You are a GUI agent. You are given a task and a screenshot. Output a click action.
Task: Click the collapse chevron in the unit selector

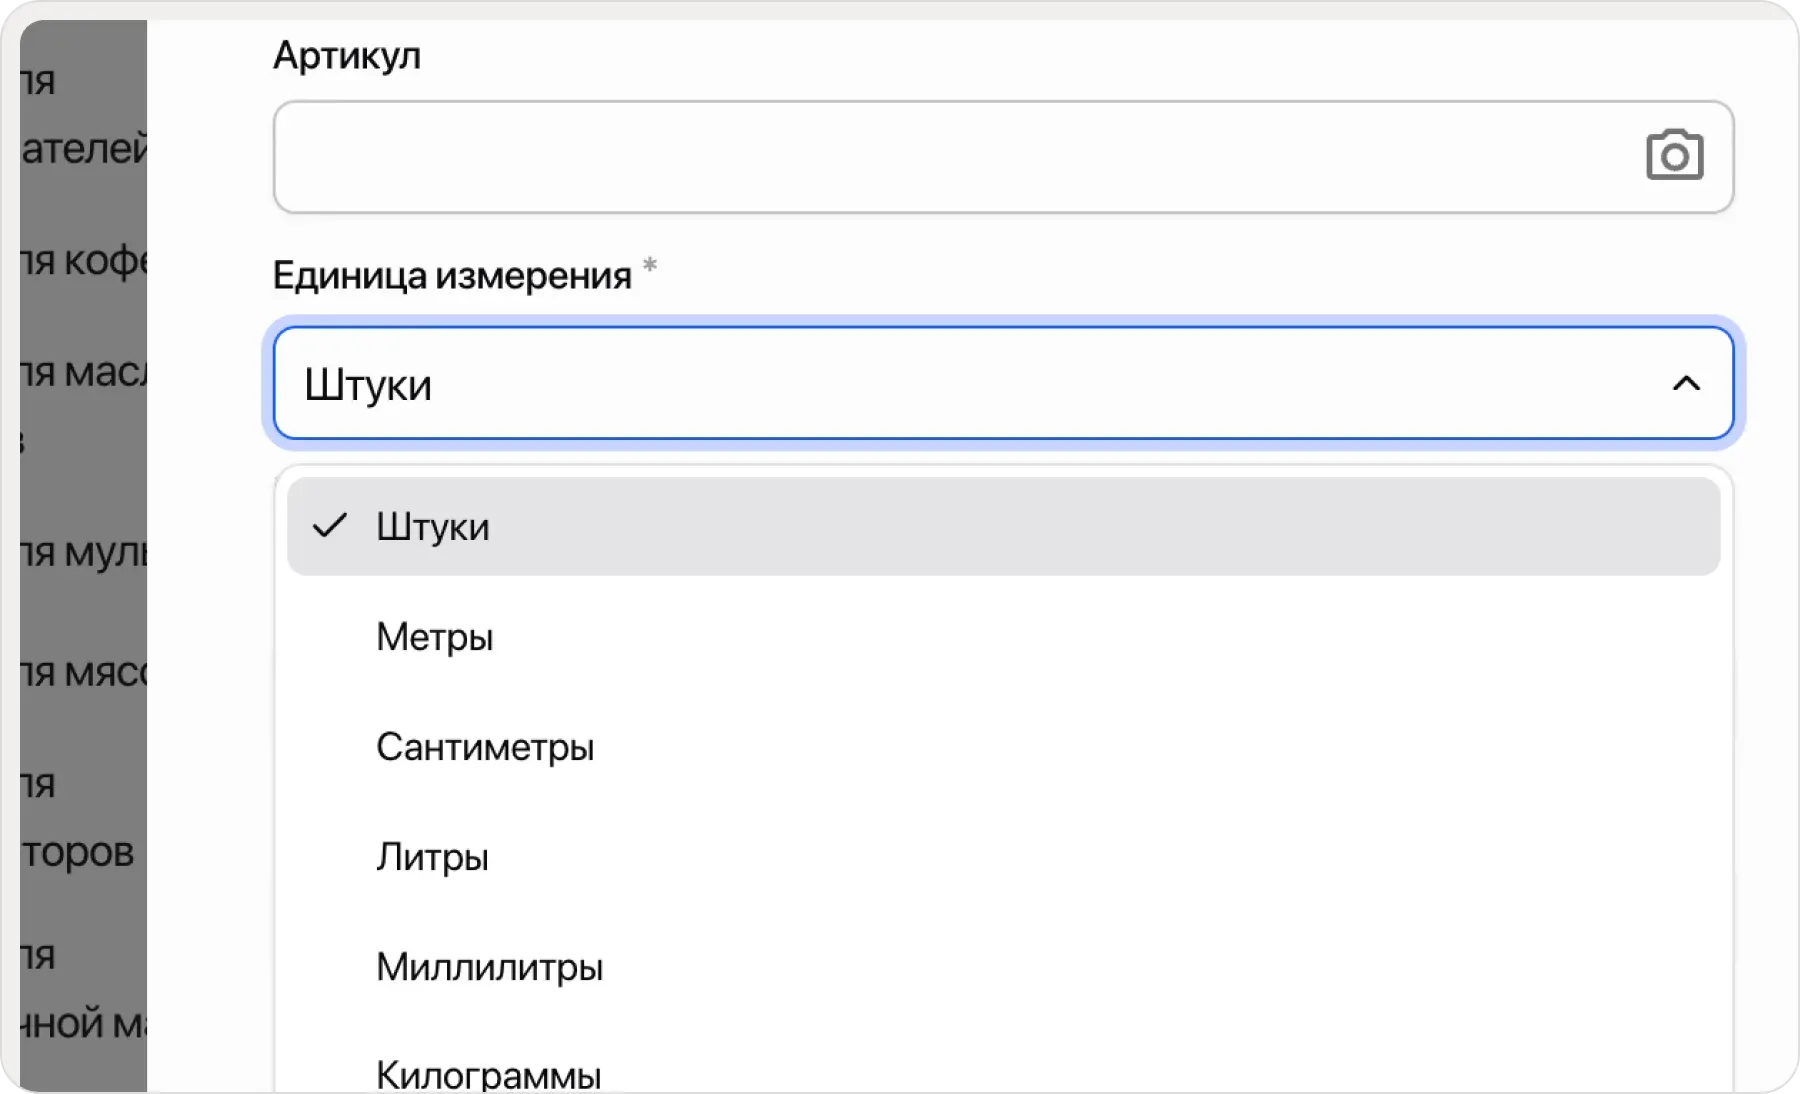tap(1685, 385)
